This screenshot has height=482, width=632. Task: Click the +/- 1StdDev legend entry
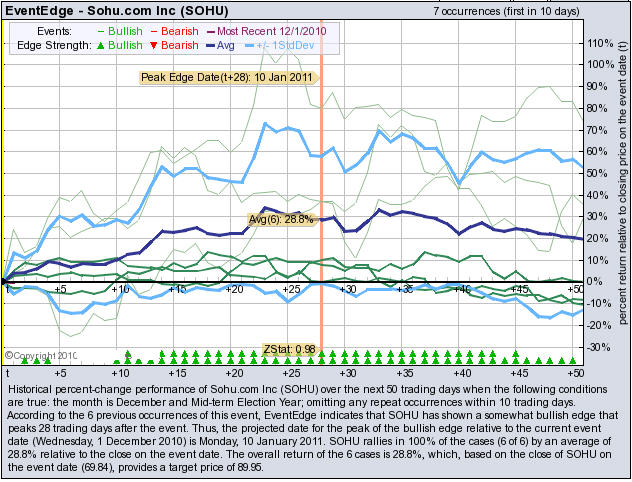click(x=280, y=45)
